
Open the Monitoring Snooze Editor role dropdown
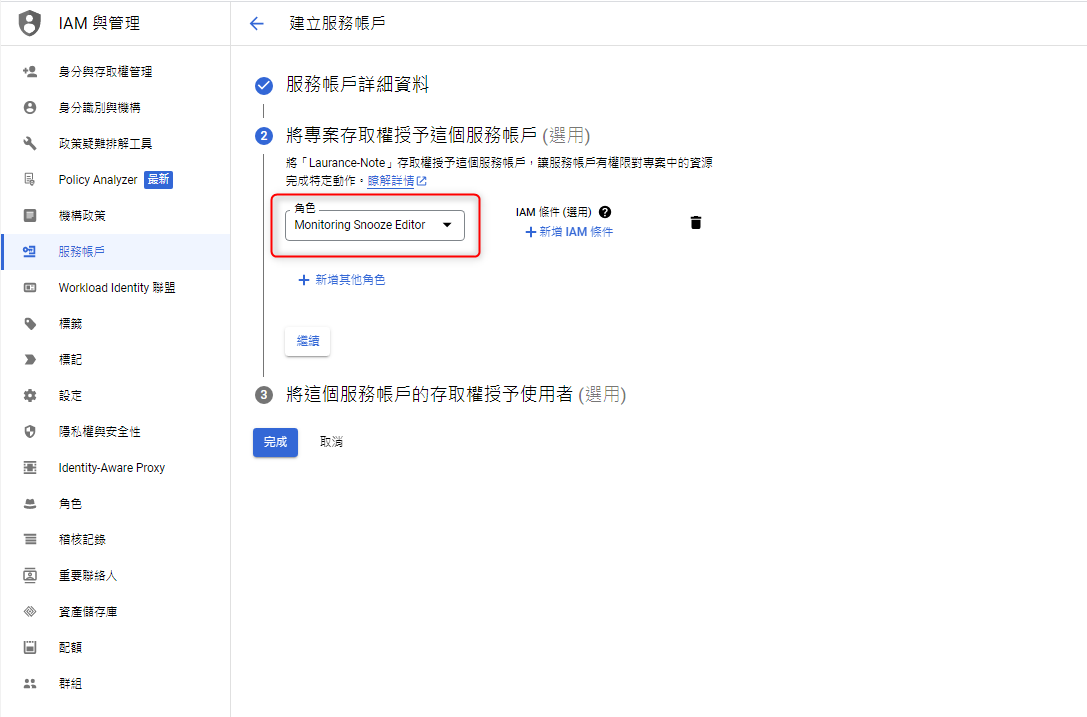[375, 225]
